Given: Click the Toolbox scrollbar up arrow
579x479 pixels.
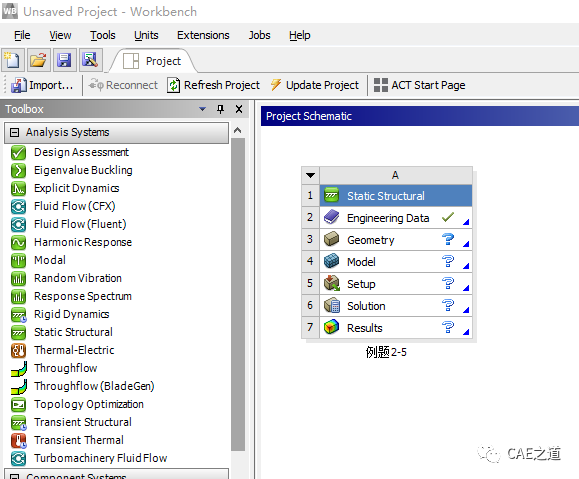Looking at the screenshot, I should [x=238, y=130].
